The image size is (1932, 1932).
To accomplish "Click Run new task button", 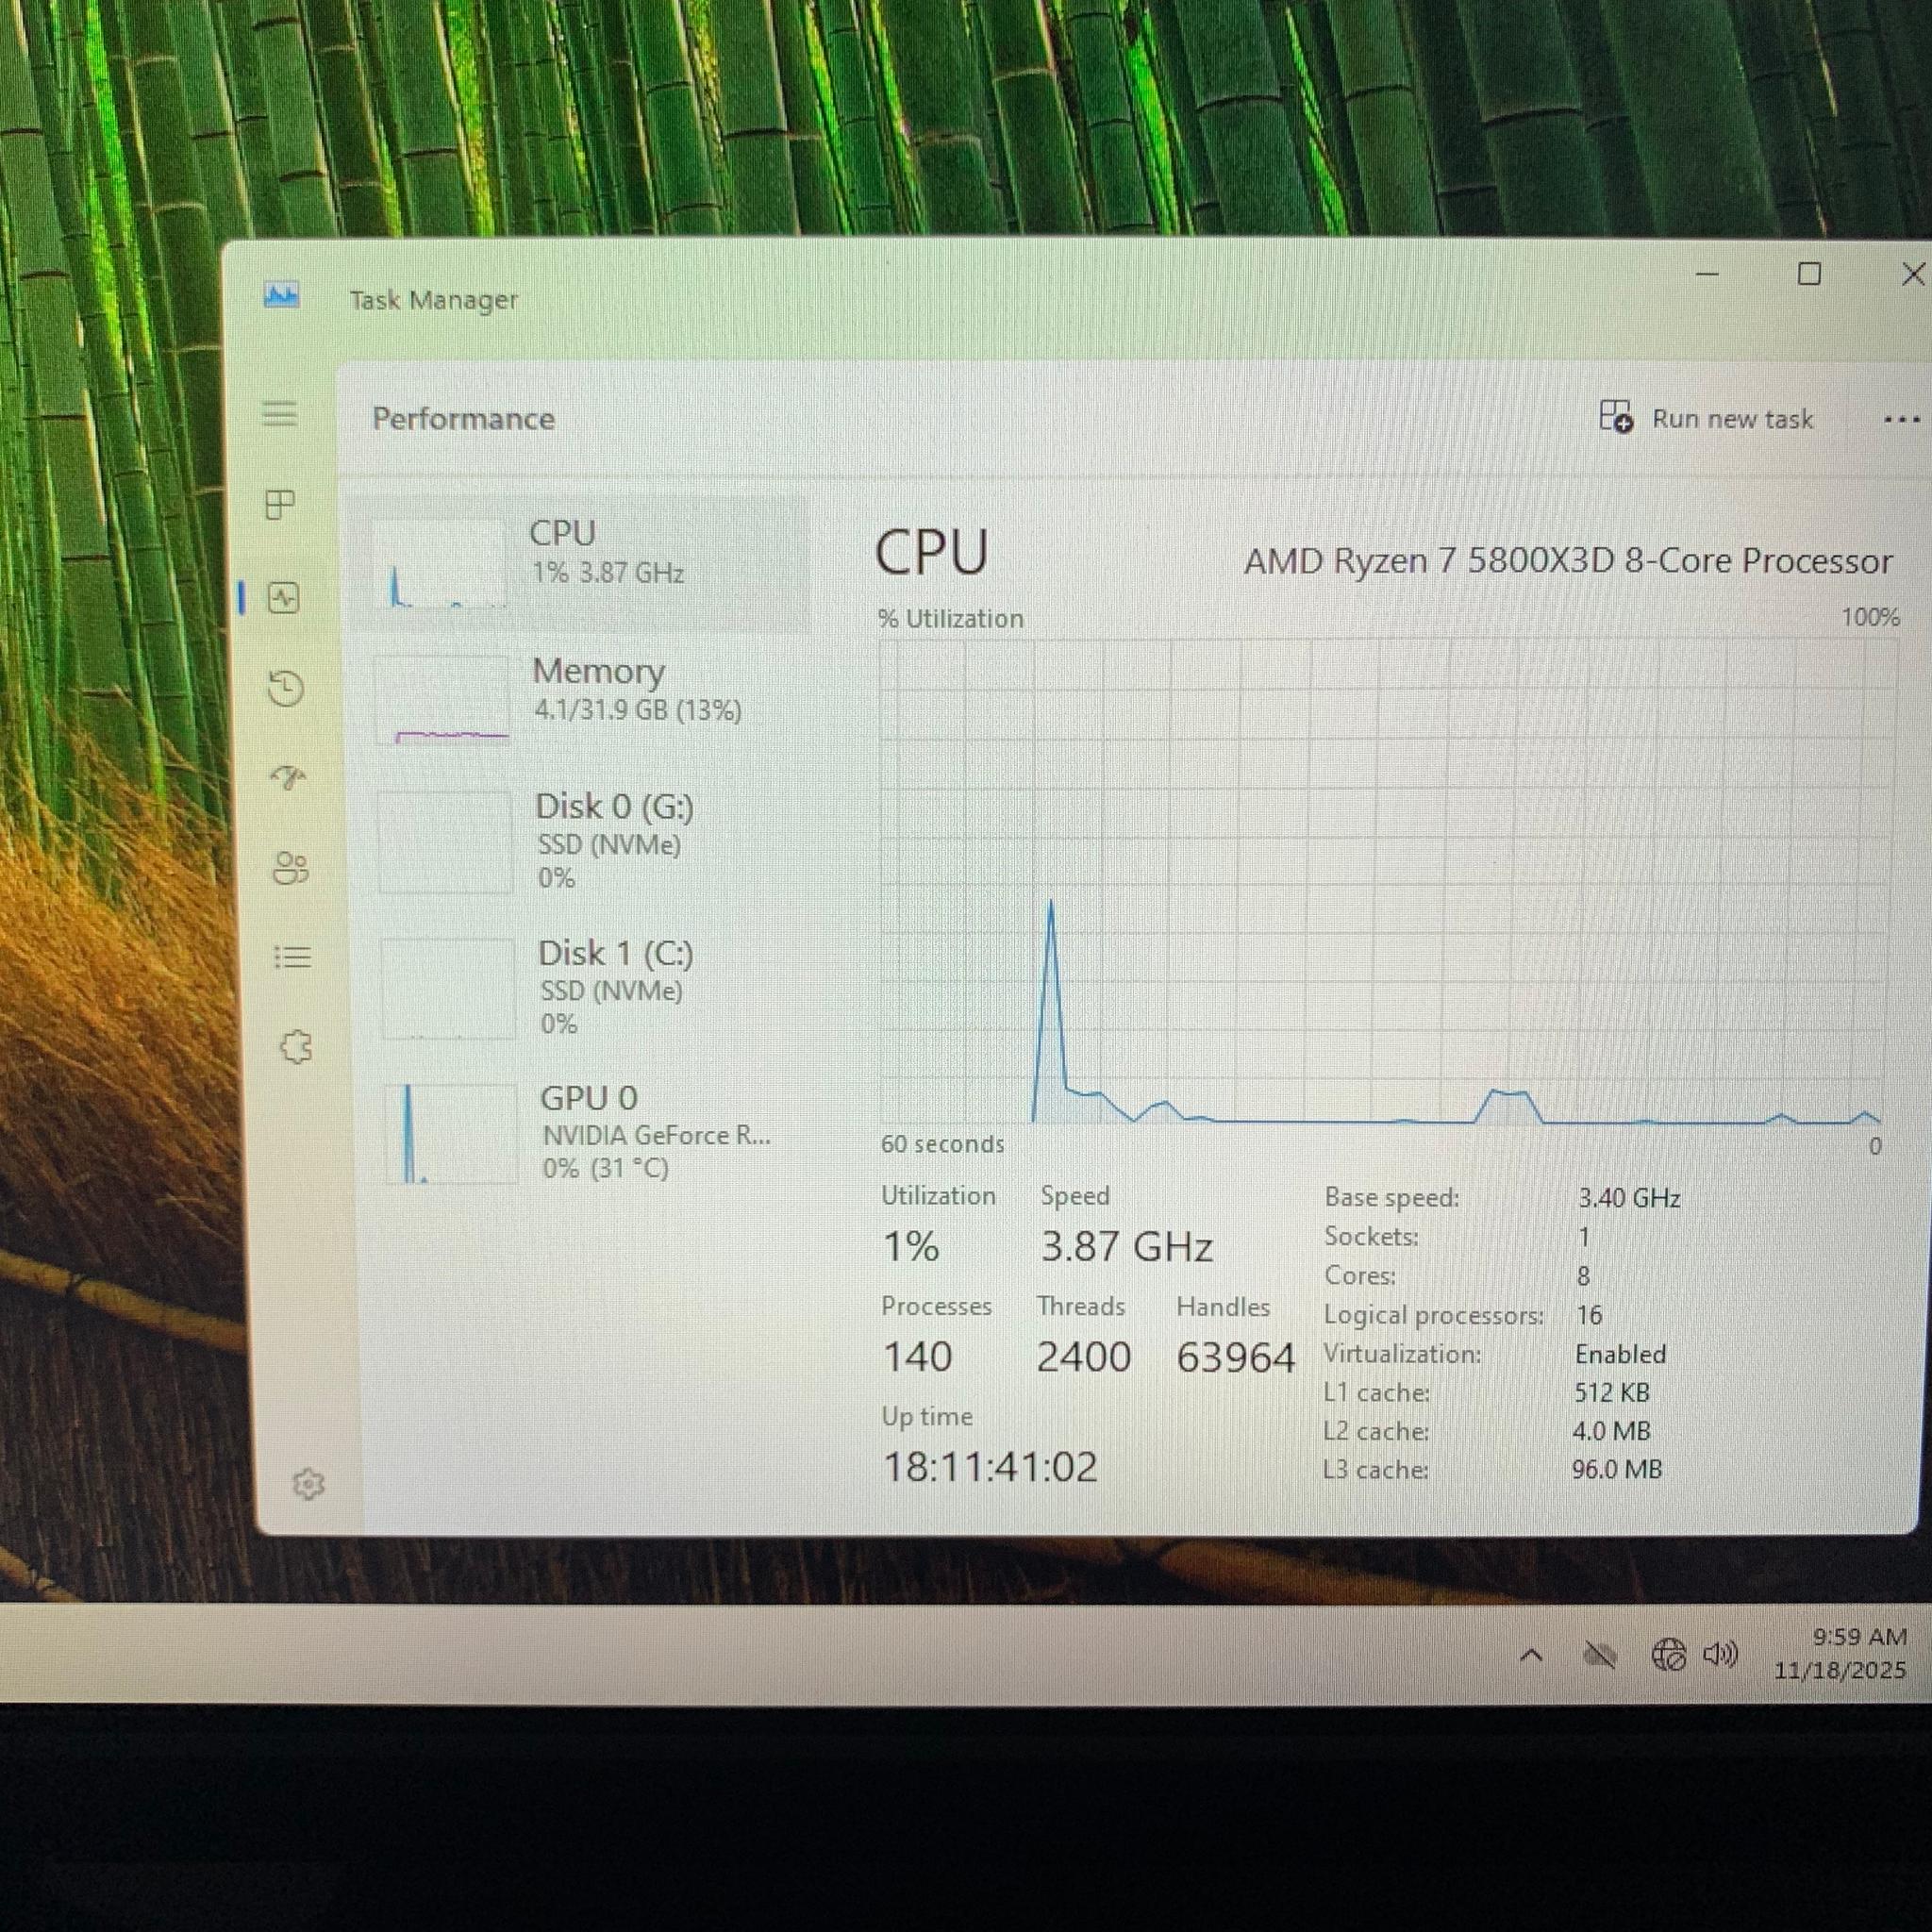I will click(1706, 418).
